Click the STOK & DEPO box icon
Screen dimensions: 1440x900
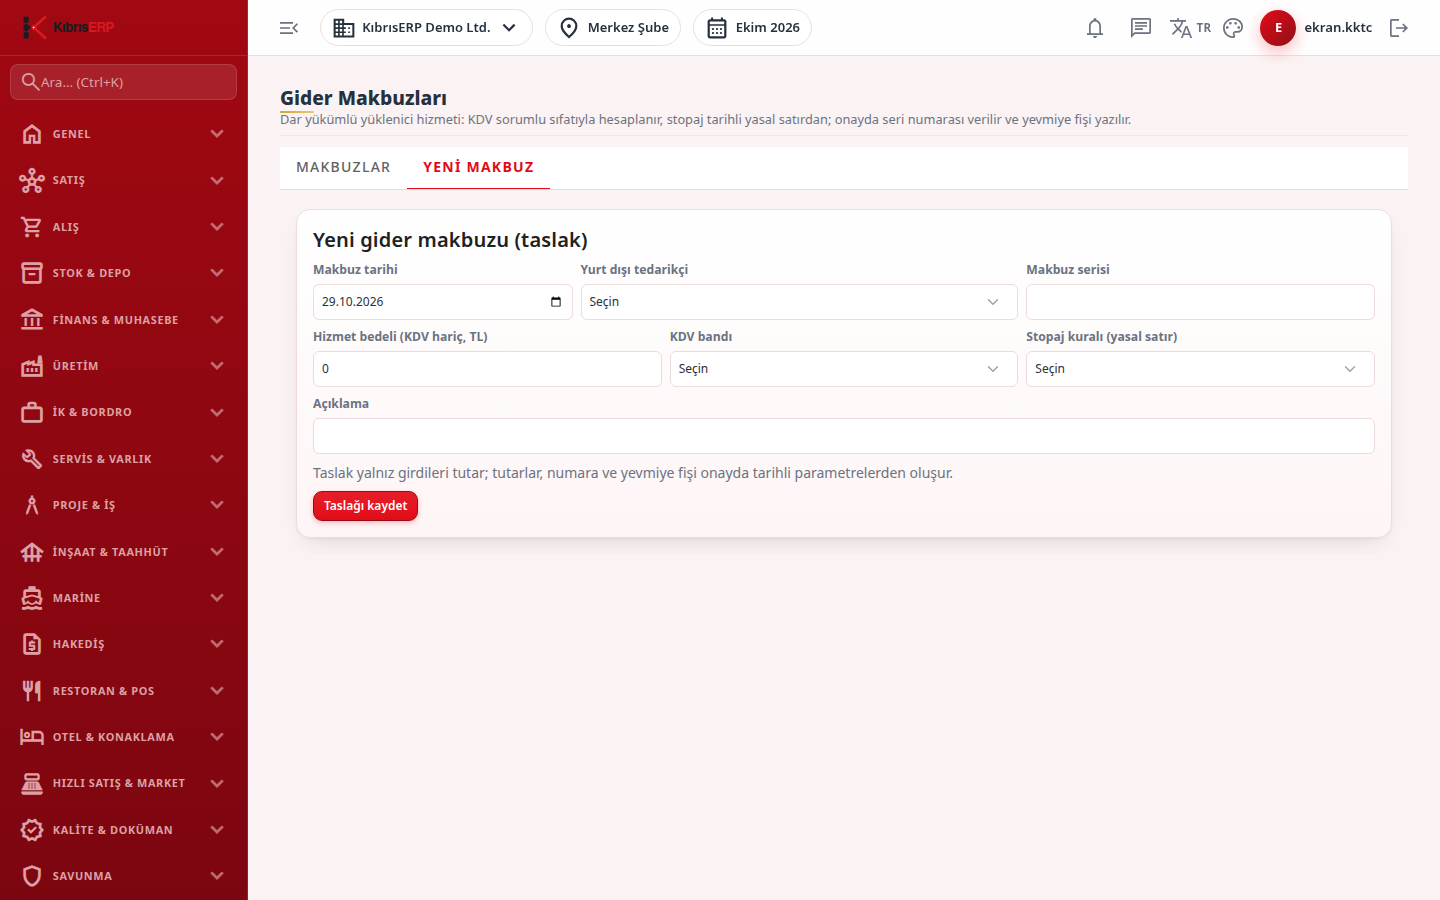pos(32,273)
